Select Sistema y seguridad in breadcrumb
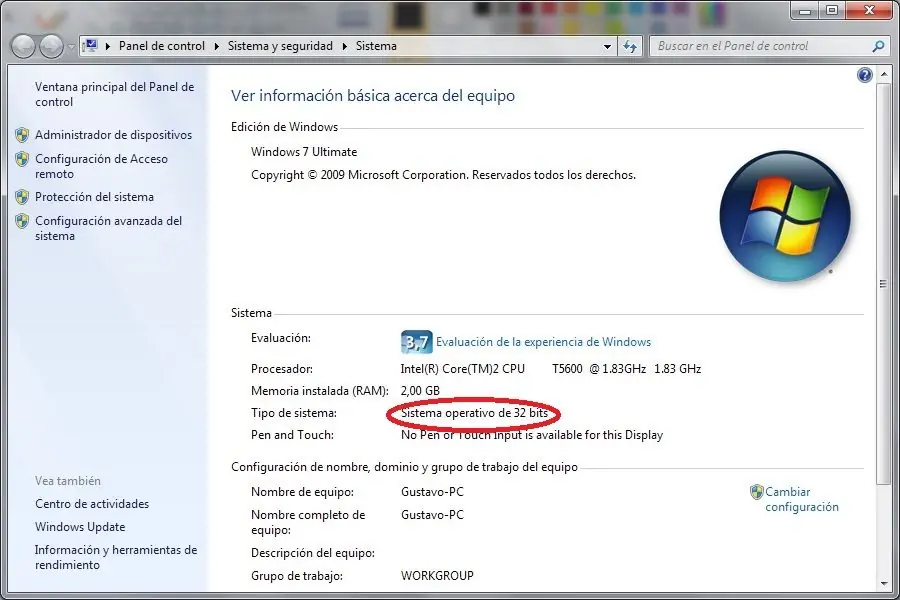900x600 pixels. (280, 46)
